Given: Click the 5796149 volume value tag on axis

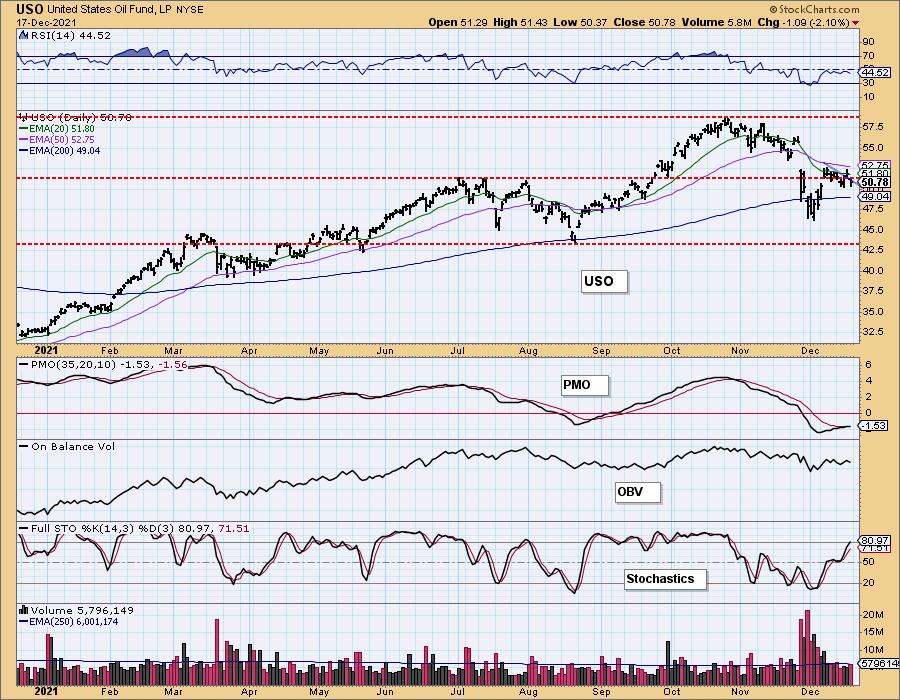Looking at the screenshot, I should point(878,663).
